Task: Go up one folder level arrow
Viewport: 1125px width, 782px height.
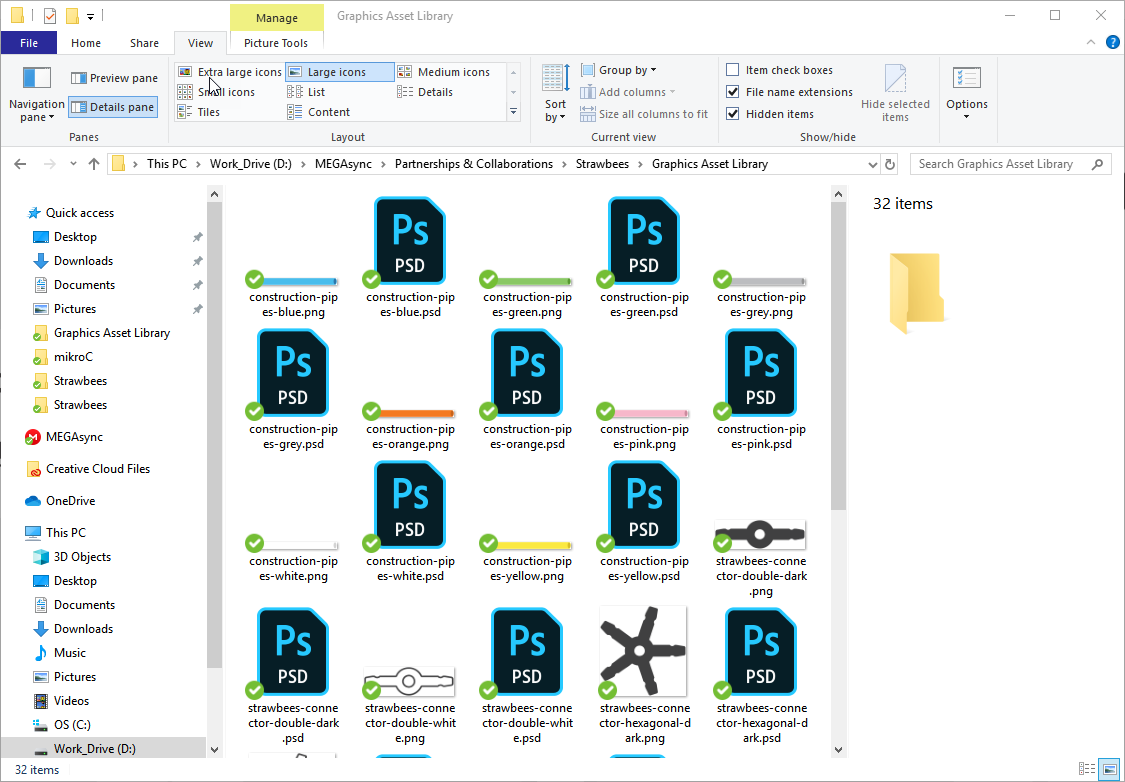Action: click(x=93, y=164)
